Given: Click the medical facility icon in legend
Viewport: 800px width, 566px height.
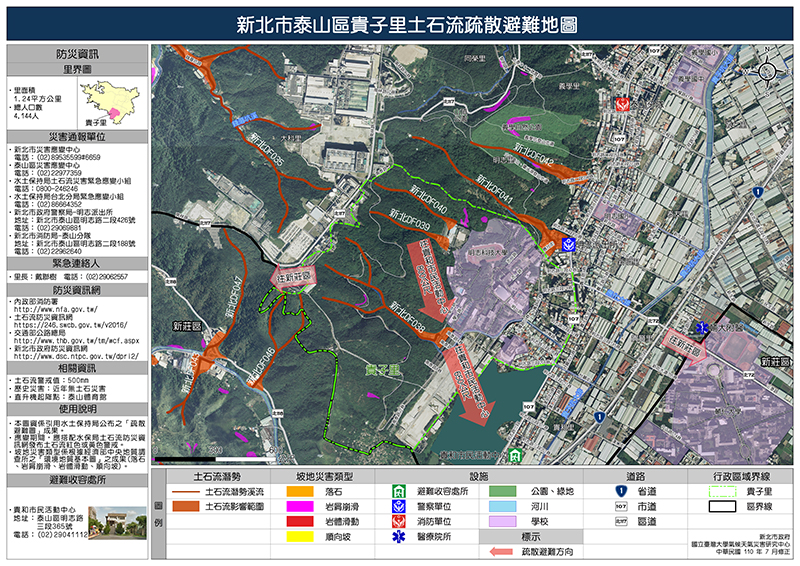Looking at the screenshot, I should 398,536.
